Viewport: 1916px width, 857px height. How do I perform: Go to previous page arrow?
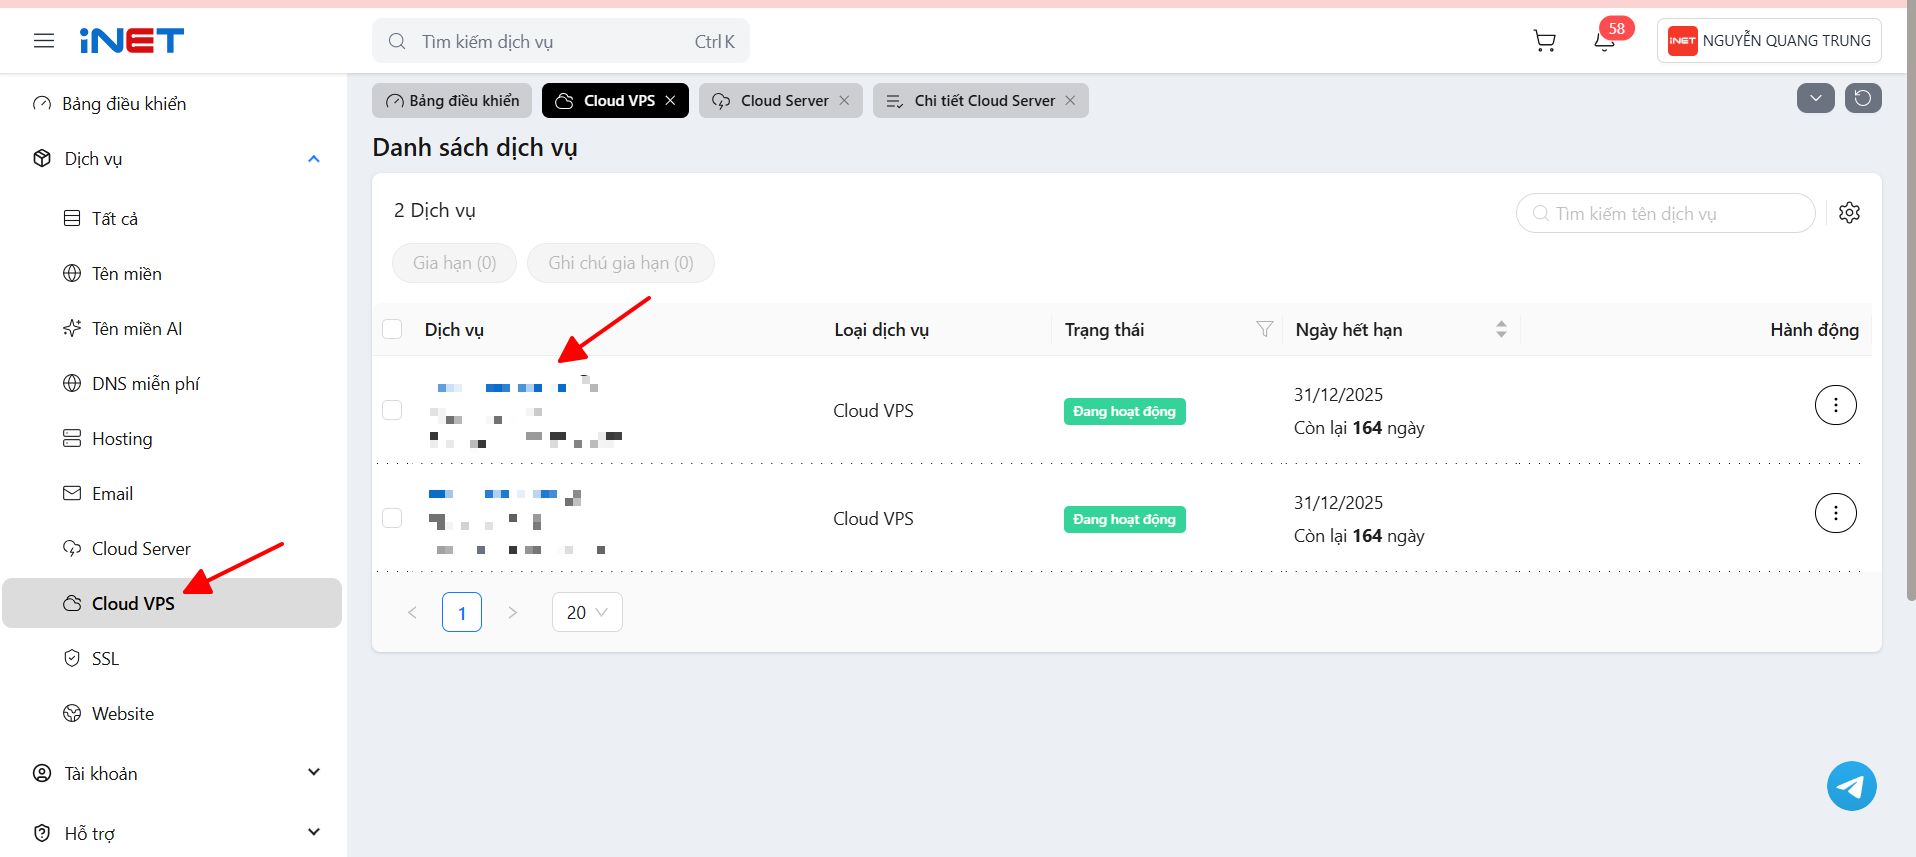coord(412,612)
